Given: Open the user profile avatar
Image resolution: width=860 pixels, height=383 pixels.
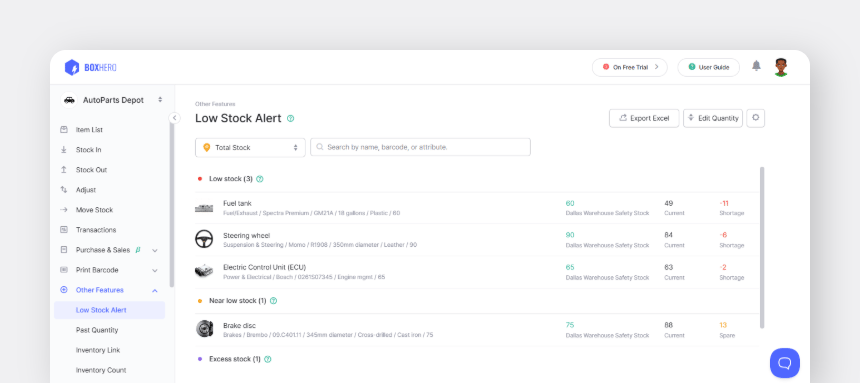Looking at the screenshot, I should (x=781, y=67).
